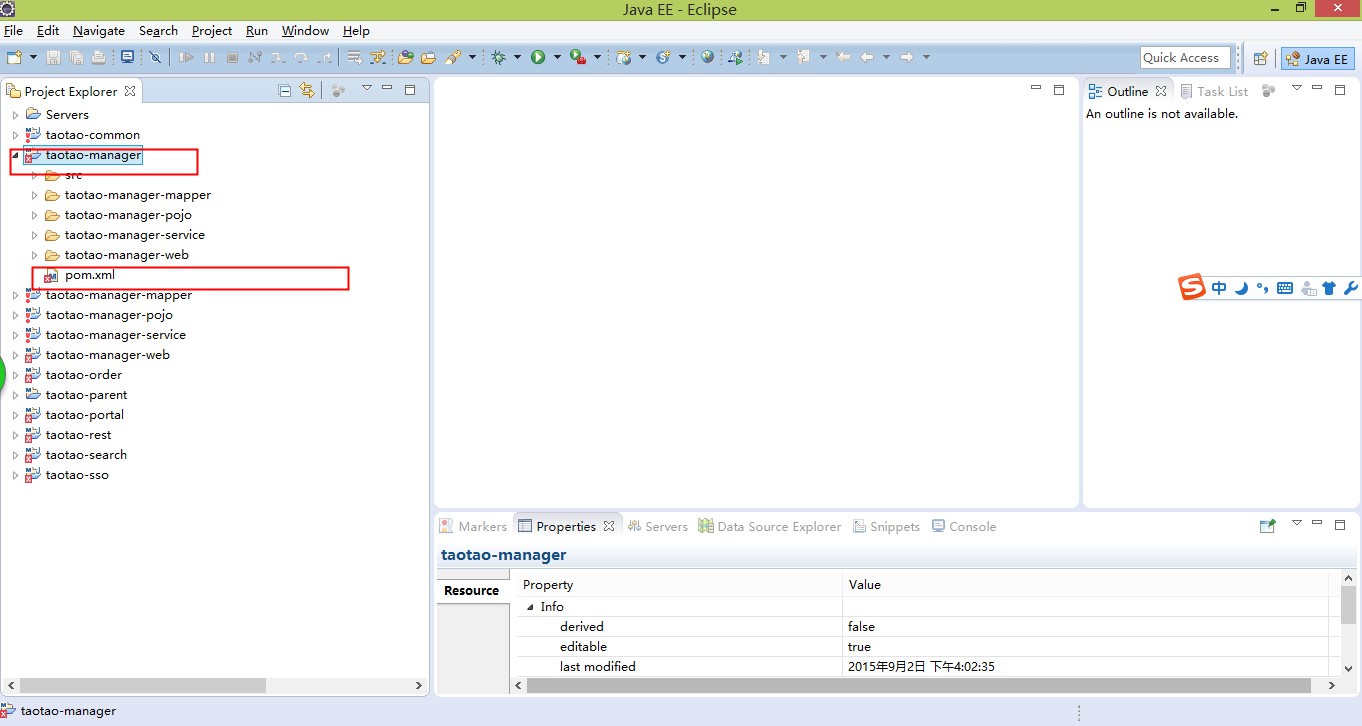Select pom.xml in Project Explorer
Screen dimensions: 1362x726
click(90, 275)
